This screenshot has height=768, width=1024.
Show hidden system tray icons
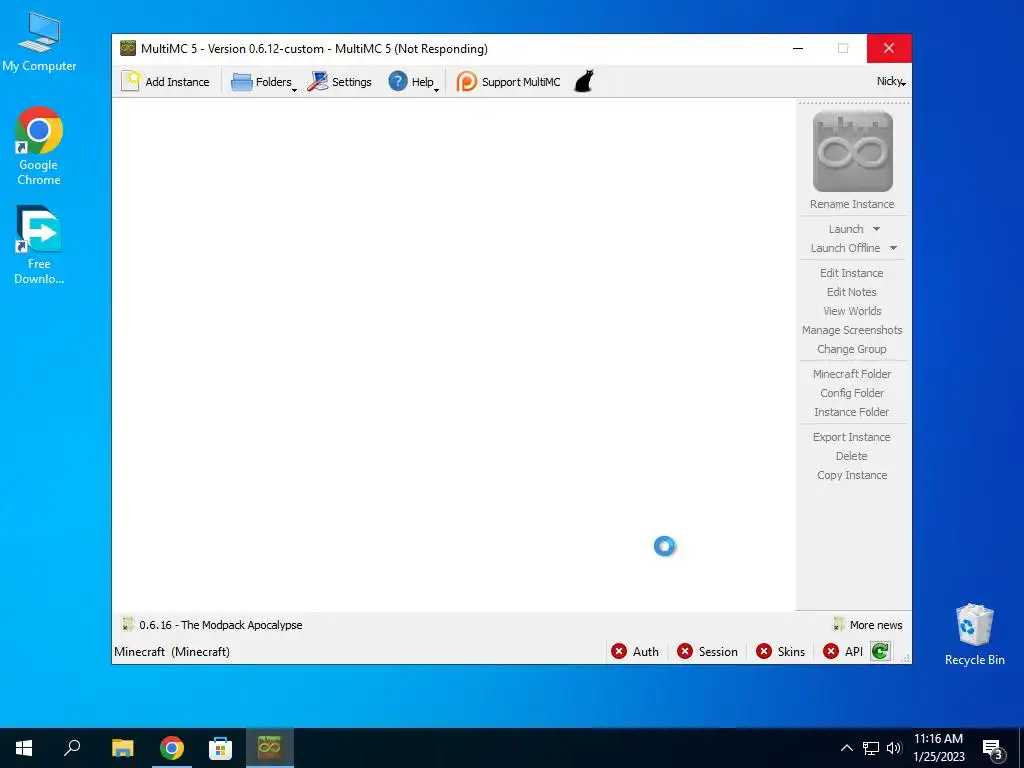point(846,748)
